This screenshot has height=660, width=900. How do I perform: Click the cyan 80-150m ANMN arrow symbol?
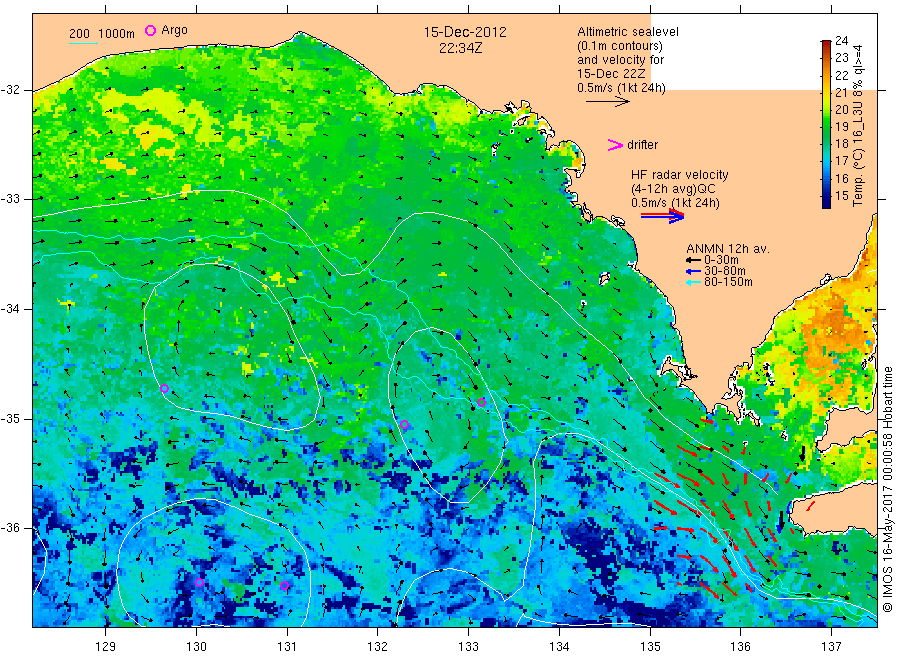[693, 282]
